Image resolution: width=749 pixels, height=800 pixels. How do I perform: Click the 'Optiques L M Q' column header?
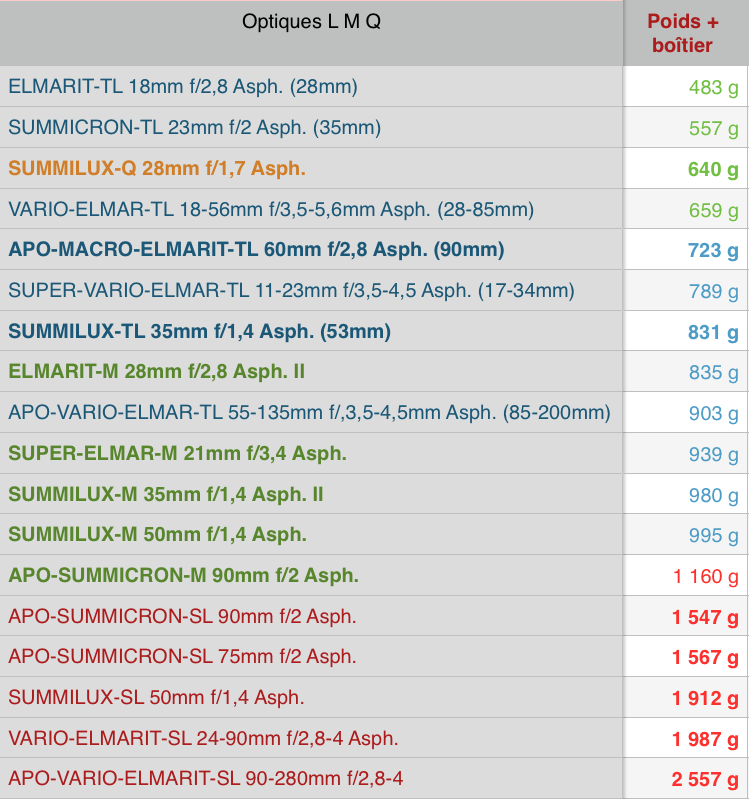[311, 22]
